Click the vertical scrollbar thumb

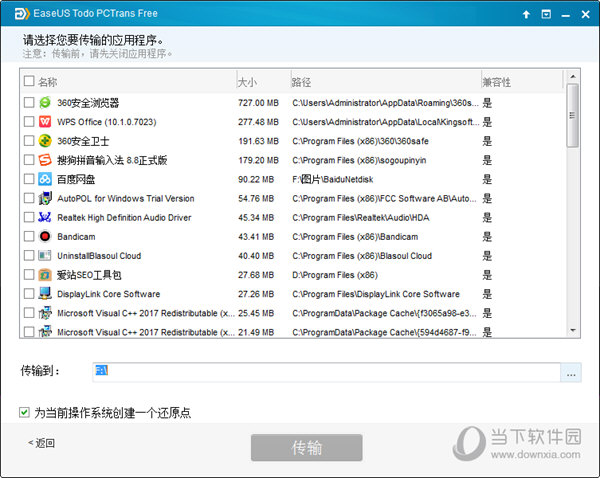572,116
